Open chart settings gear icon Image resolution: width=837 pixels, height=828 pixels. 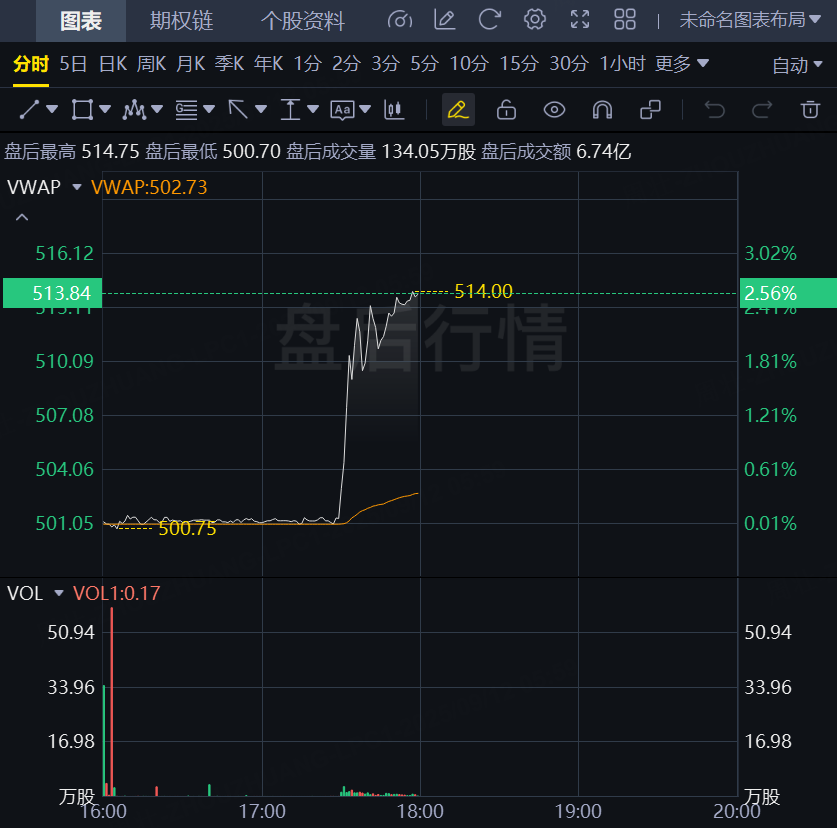click(x=535, y=19)
